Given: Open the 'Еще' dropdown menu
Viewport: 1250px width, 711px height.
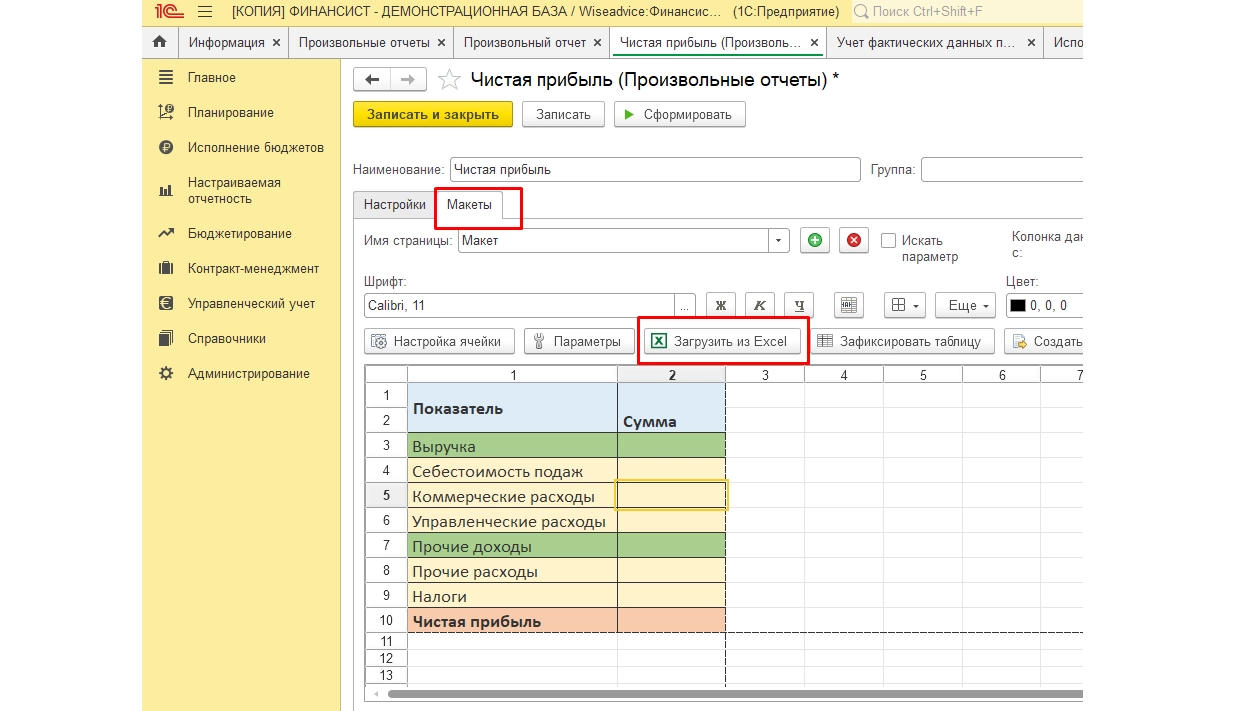Looking at the screenshot, I should [x=969, y=306].
